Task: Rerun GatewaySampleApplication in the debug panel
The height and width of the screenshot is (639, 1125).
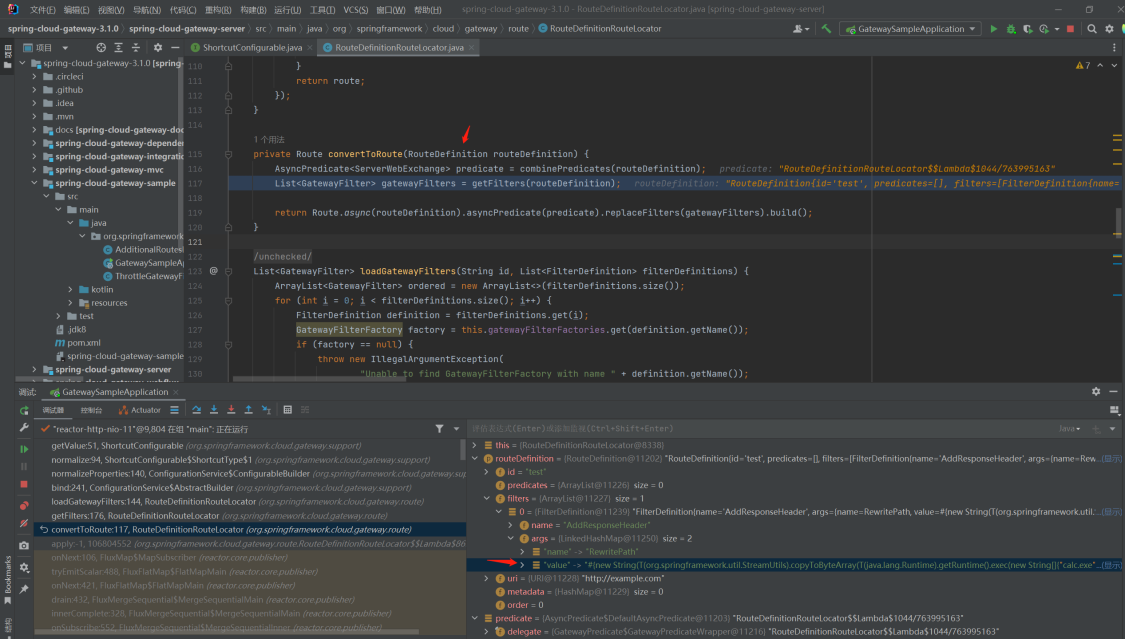Action: coord(24,411)
